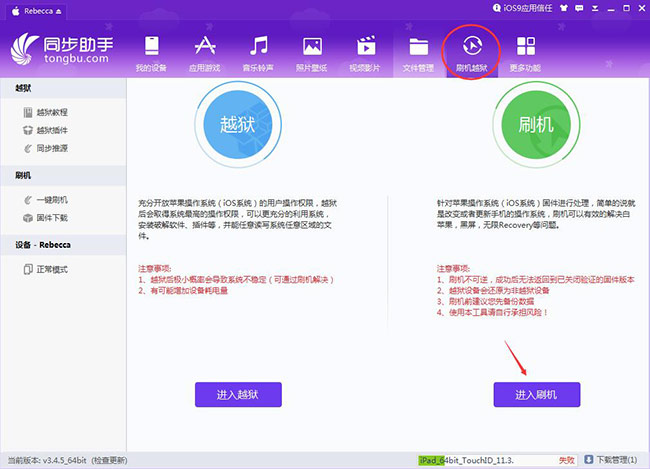Click the 刷机 sidebar section header

[x=63, y=175]
